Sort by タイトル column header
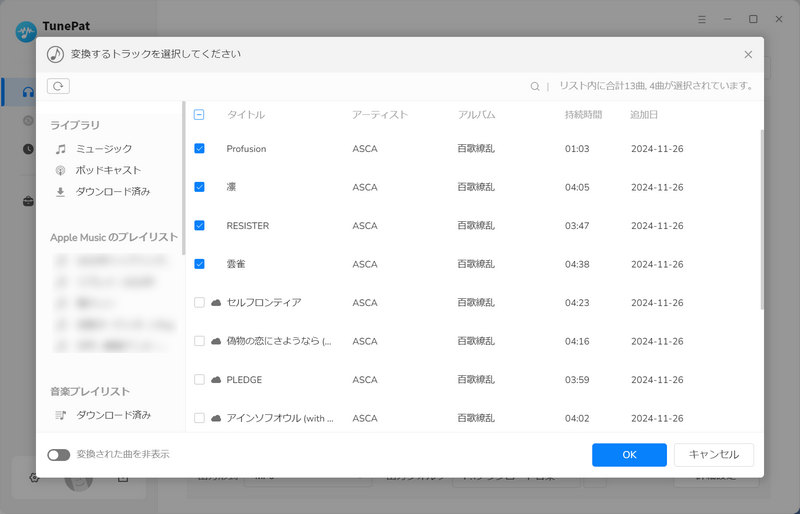 tap(246, 115)
